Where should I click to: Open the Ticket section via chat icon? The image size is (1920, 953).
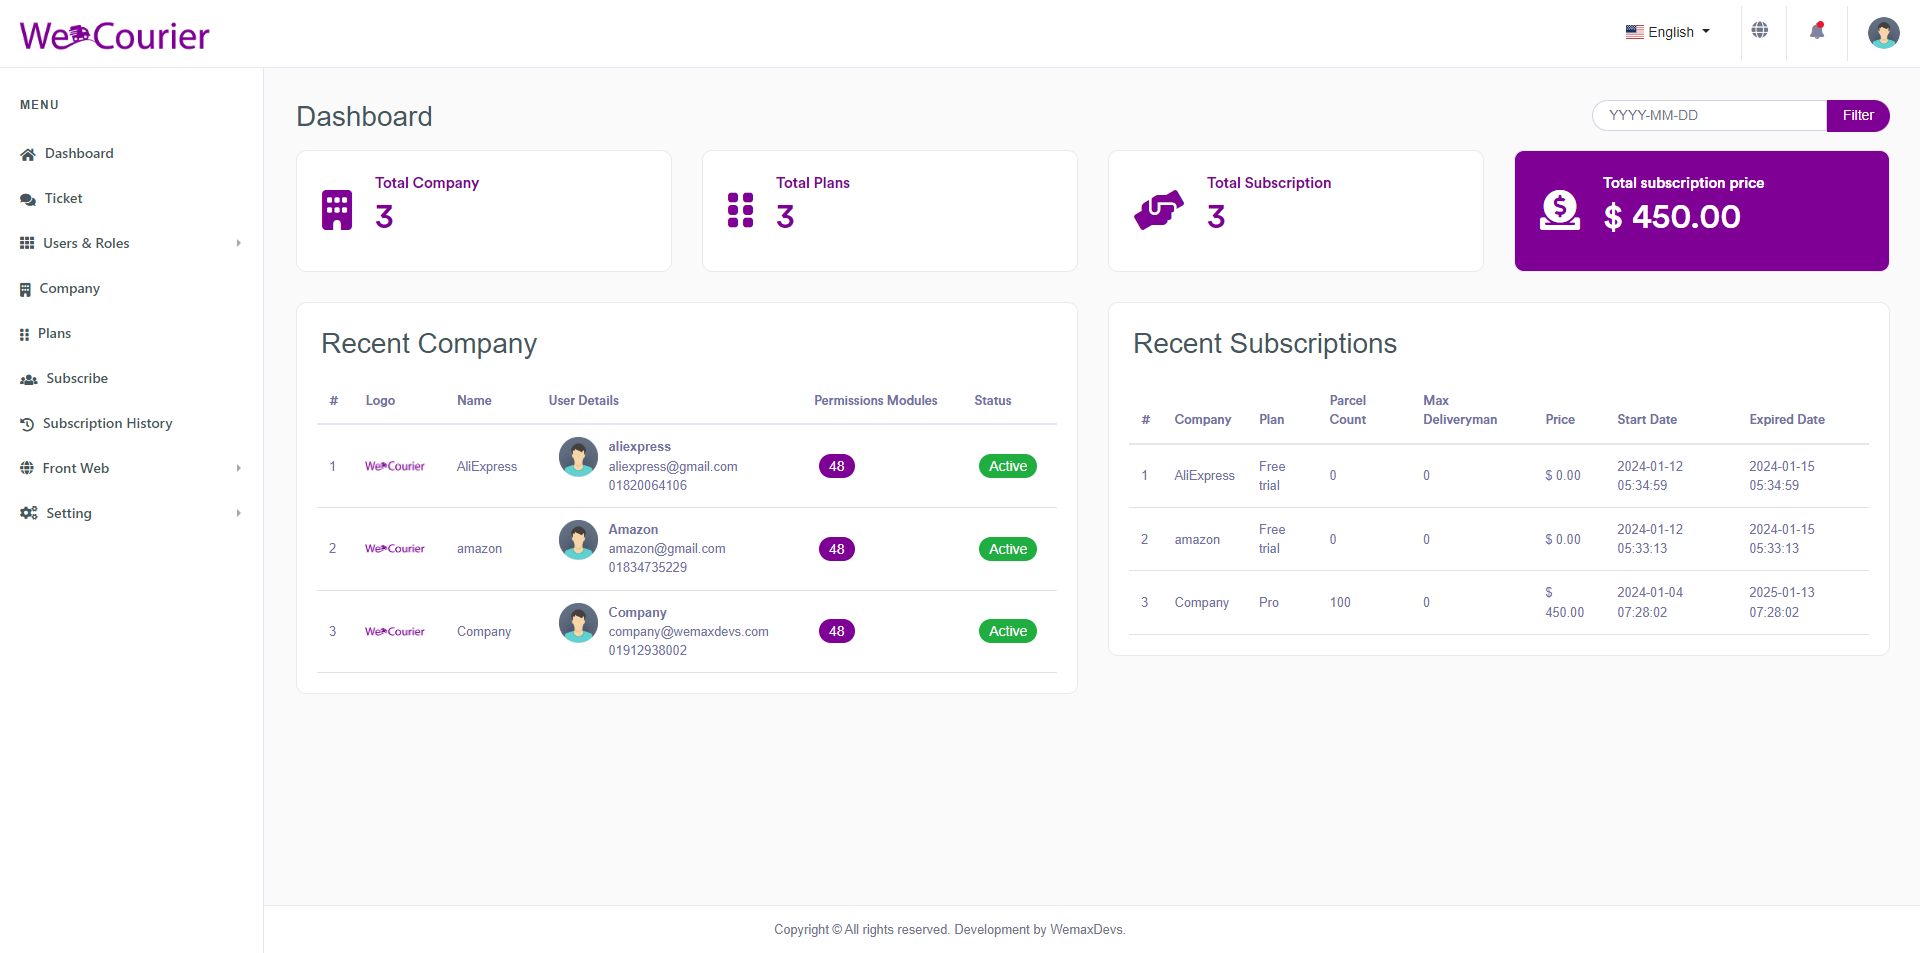tap(27, 198)
